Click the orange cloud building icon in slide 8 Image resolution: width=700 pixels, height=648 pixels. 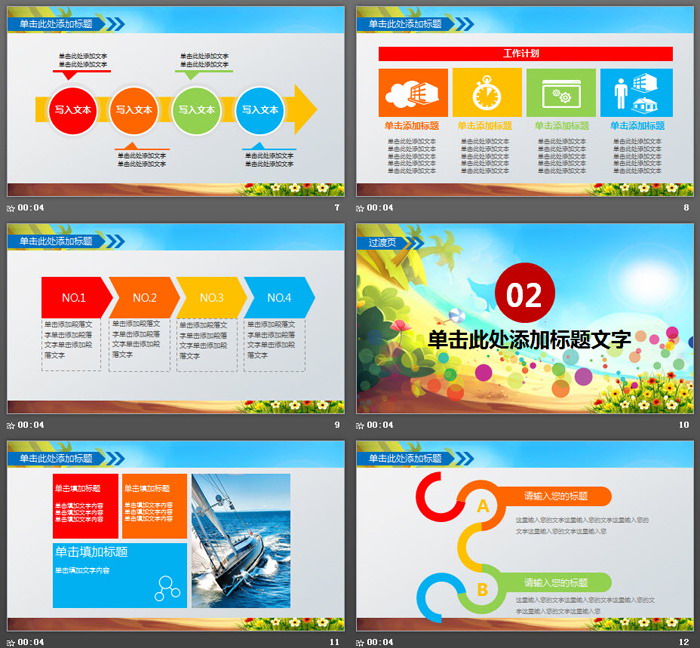tap(413, 93)
